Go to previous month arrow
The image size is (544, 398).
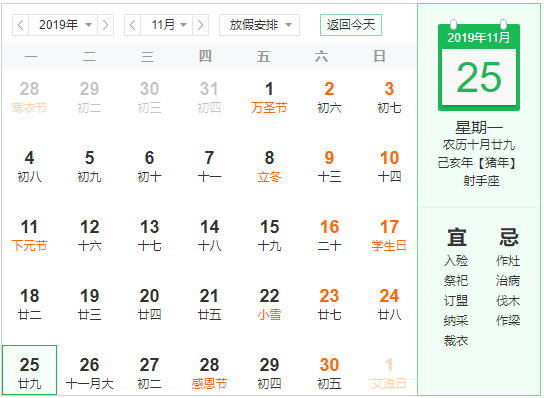pos(133,25)
